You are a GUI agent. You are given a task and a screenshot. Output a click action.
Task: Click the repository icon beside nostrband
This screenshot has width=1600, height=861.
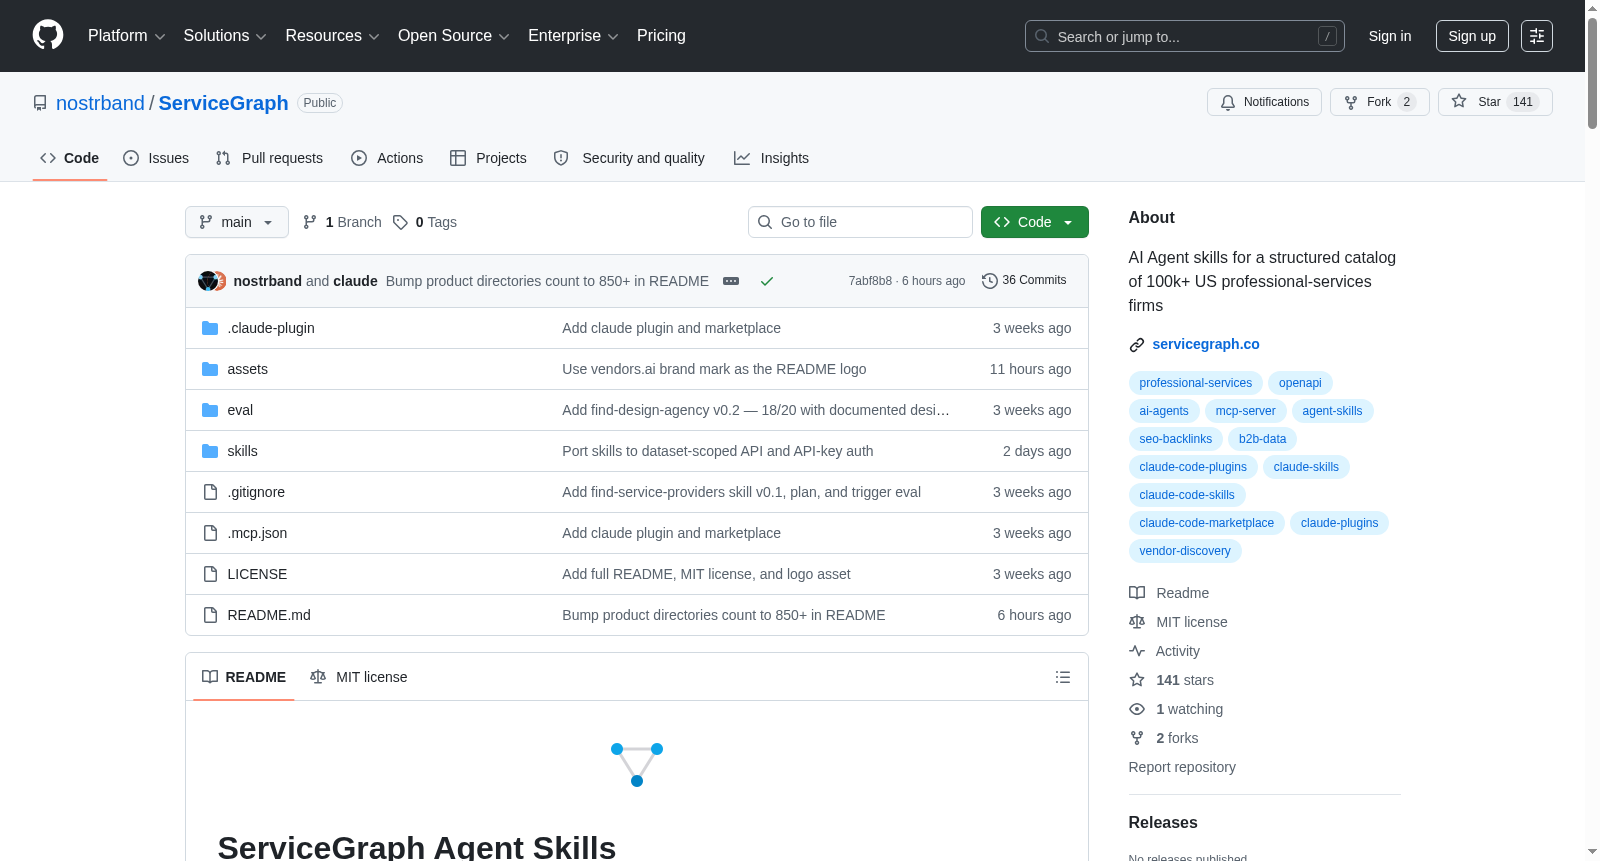pos(40,103)
